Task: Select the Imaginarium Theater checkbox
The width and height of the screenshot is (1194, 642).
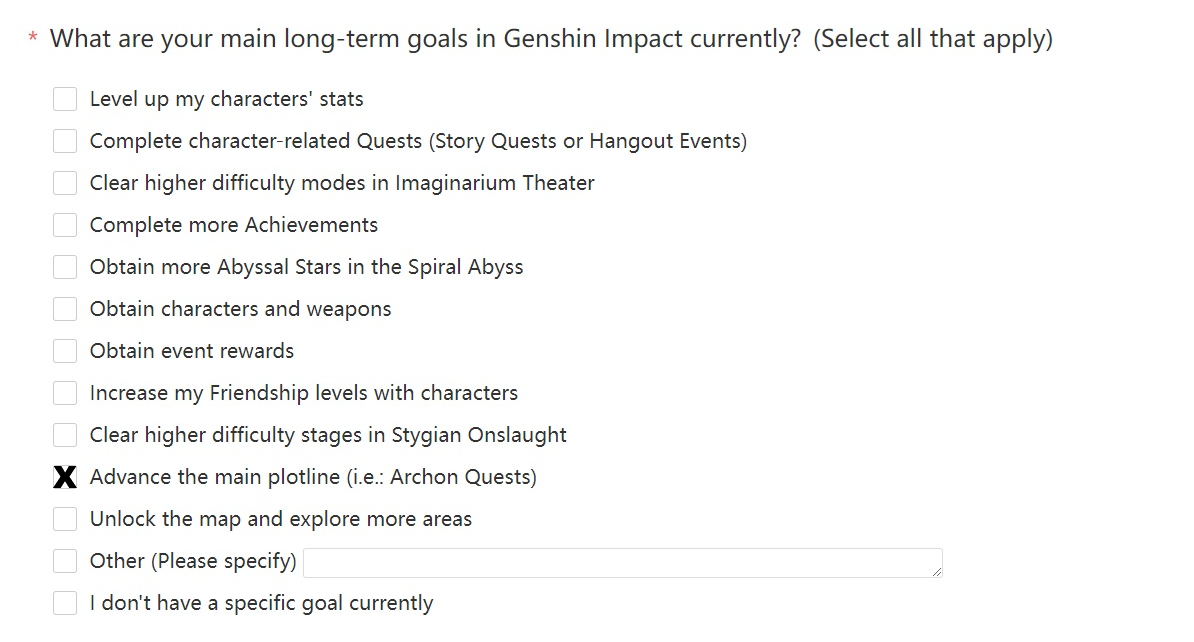Action: 65,183
